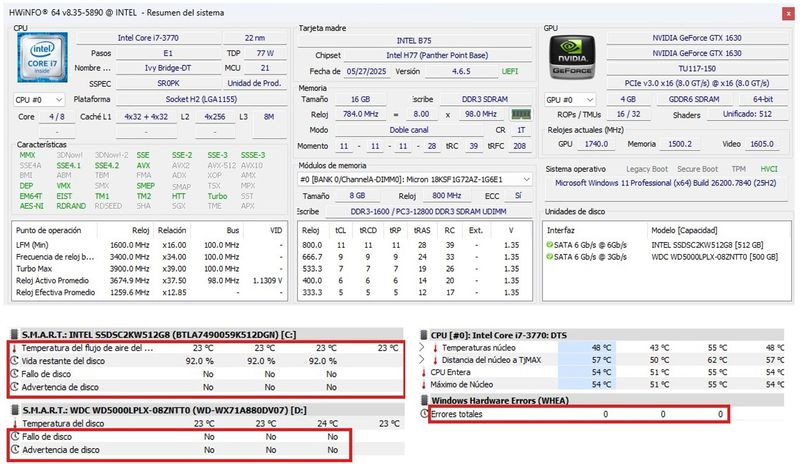Screen dimensions: 800x464
Task: Click the thermometer icon beside Máximo de Núcleo
Action: click(424, 384)
